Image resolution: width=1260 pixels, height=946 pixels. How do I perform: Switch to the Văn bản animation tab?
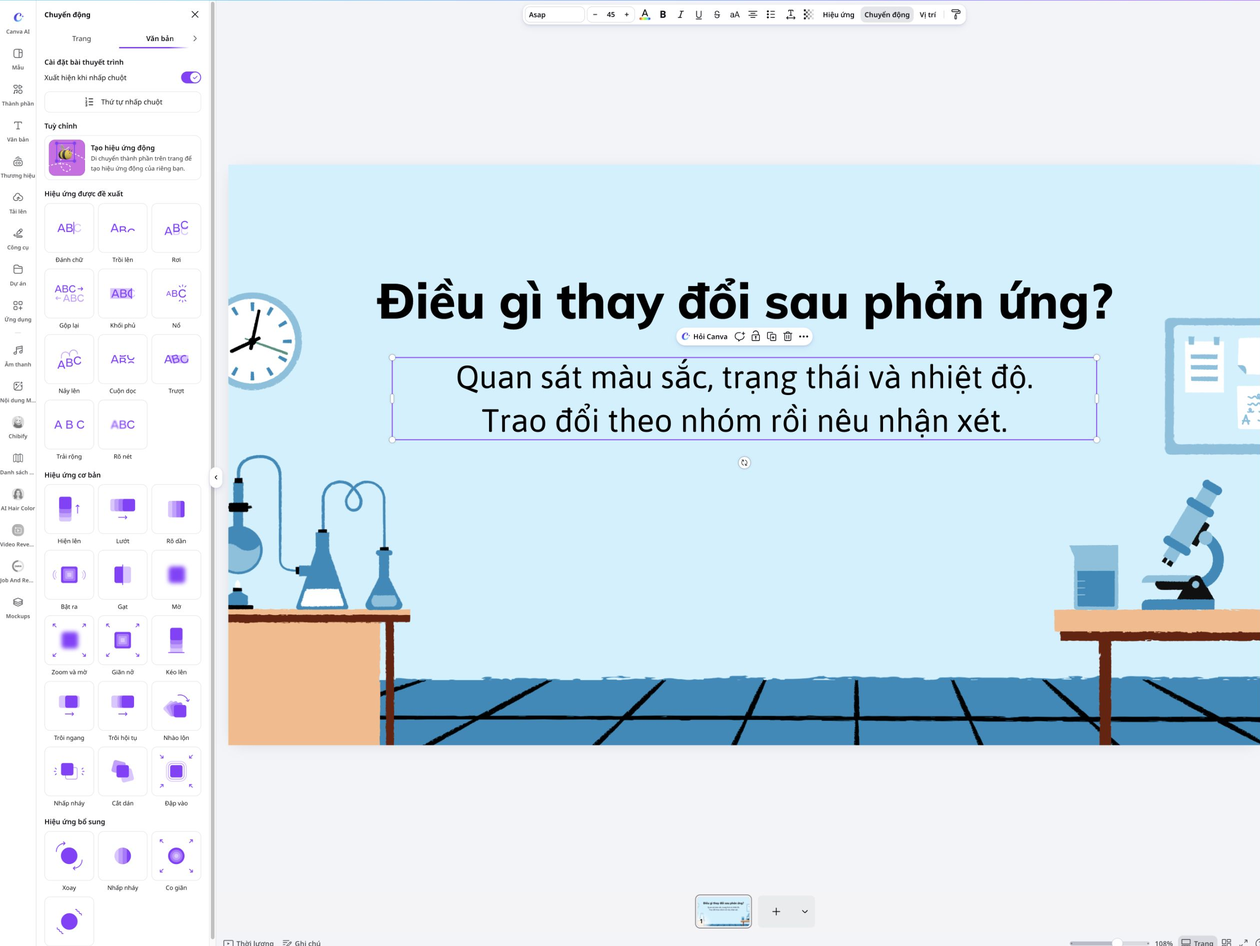tap(159, 38)
